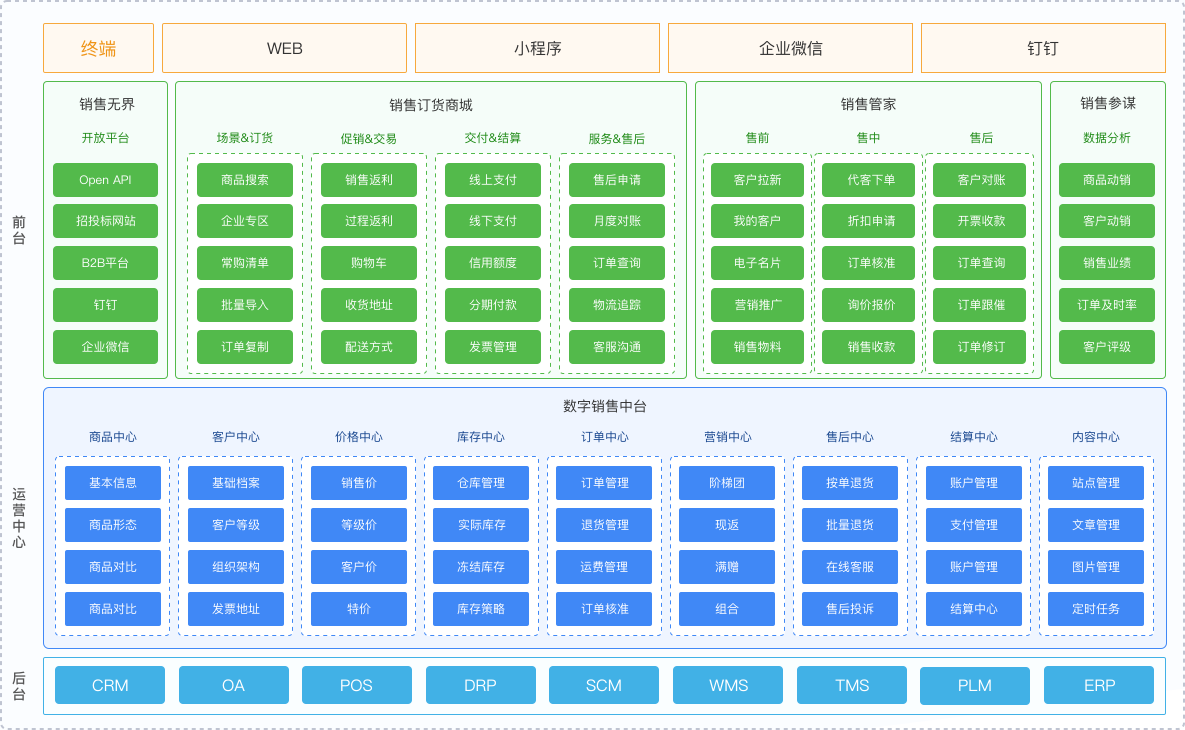Screen dimensions: 1185x730
Task: Select the B2B平台 block
Action: [105, 263]
